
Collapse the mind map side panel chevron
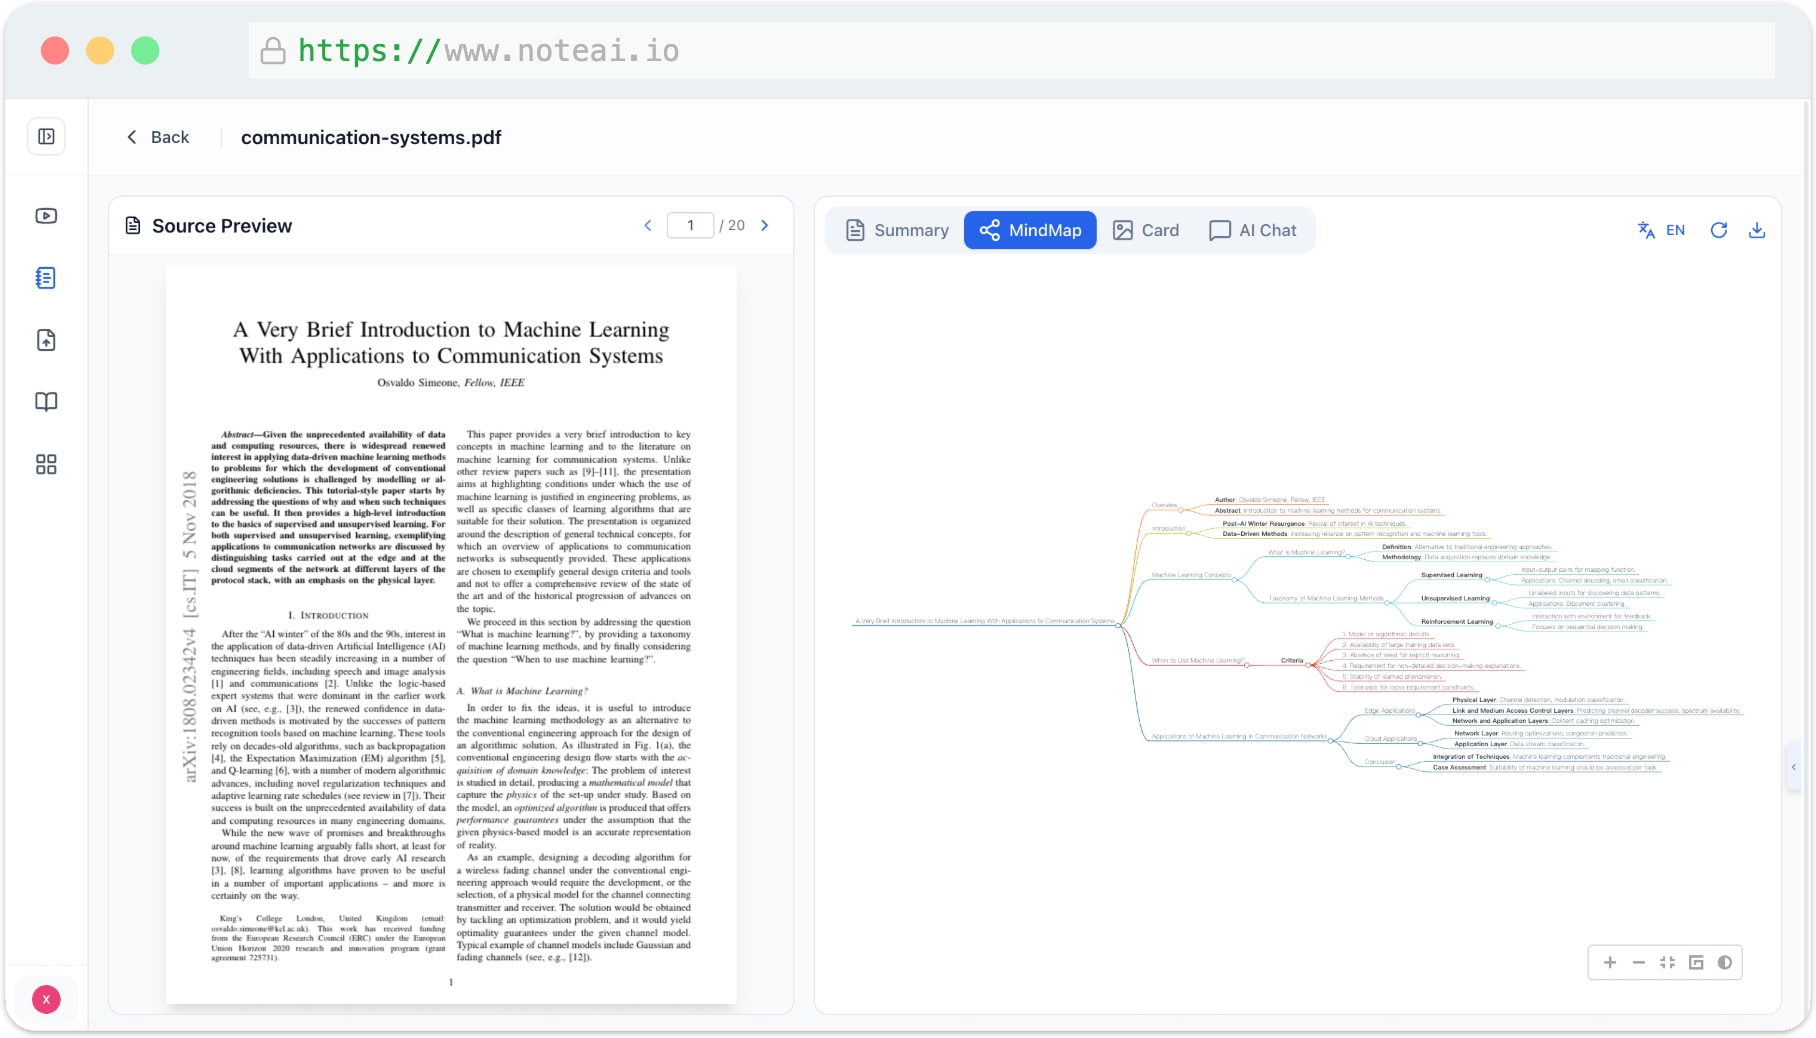tap(1795, 767)
